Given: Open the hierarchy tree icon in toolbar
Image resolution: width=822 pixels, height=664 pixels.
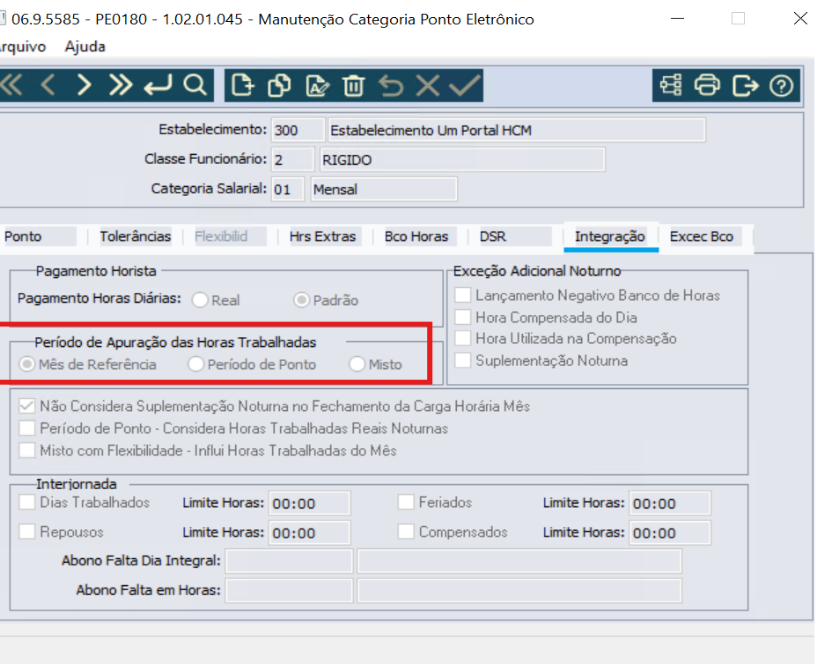Looking at the screenshot, I should [671, 85].
